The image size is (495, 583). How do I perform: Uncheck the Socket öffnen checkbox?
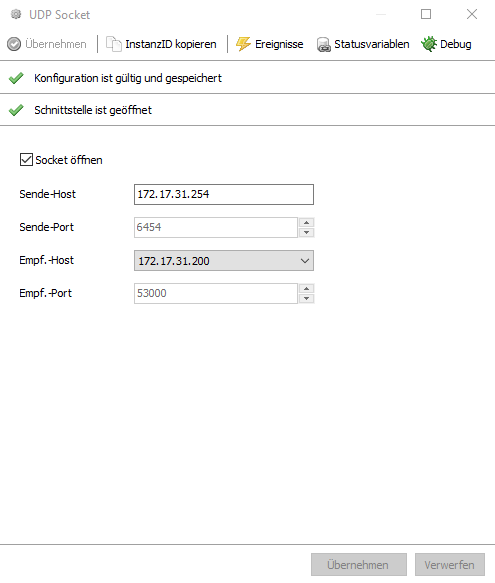[x=26, y=160]
